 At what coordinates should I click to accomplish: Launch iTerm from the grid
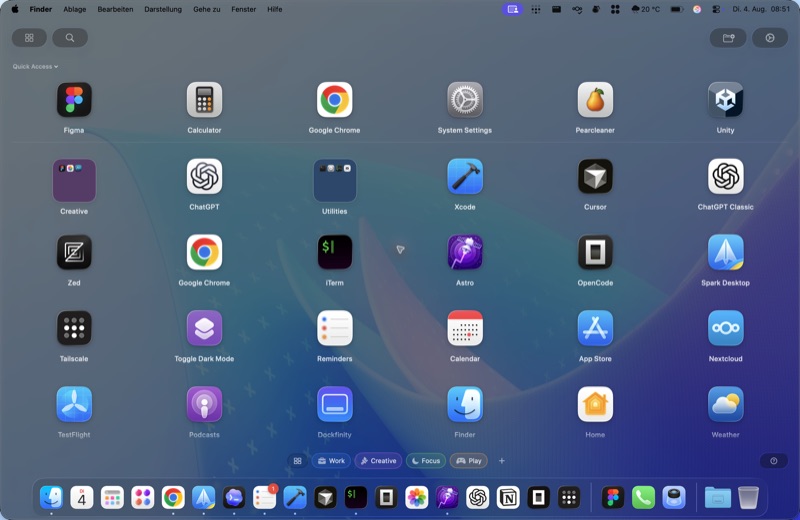(x=335, y=252)
